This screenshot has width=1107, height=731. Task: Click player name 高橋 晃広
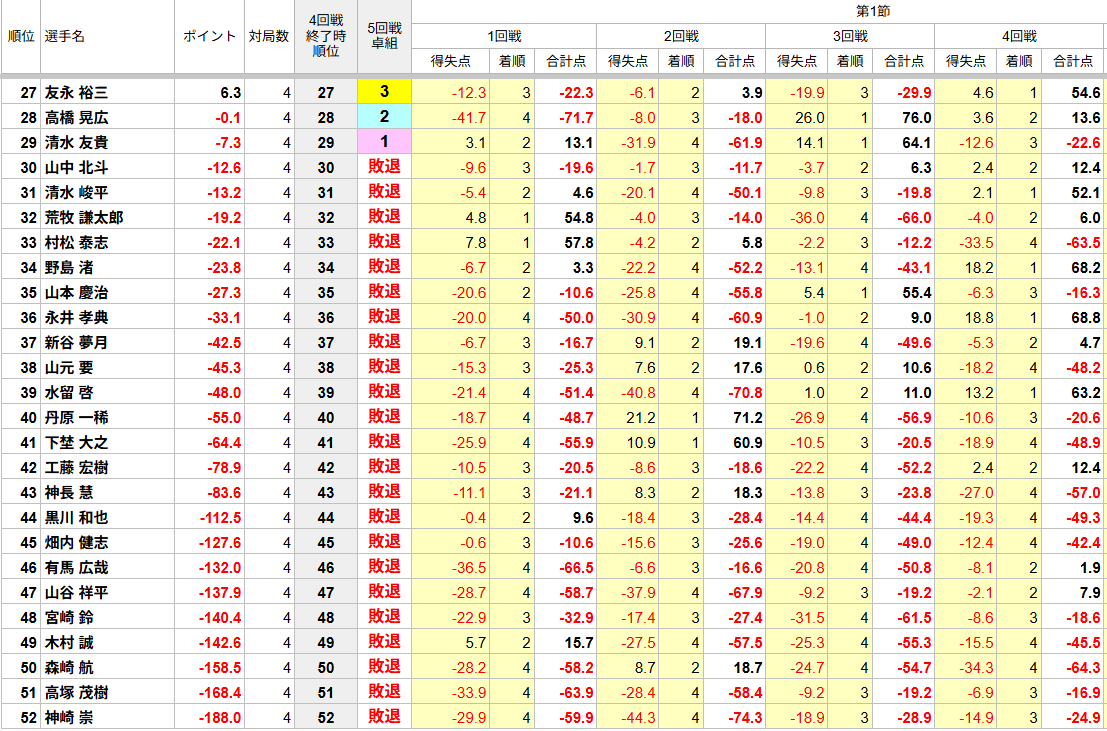76,117
